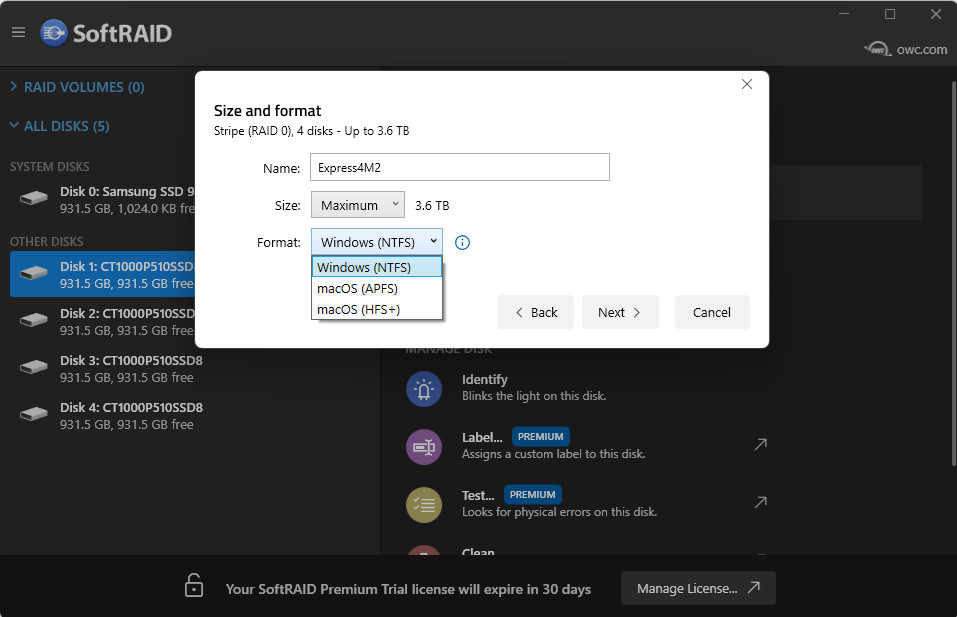The height and width of the screenshot is (617, 957).
Task: Proceed with the Next button
Action: pyautogui.click(x=620, y=312)
